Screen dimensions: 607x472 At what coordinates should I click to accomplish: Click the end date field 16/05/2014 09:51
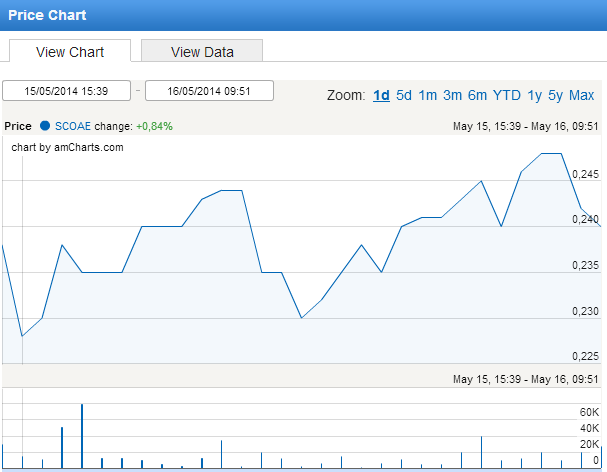[x=209, y=91]
